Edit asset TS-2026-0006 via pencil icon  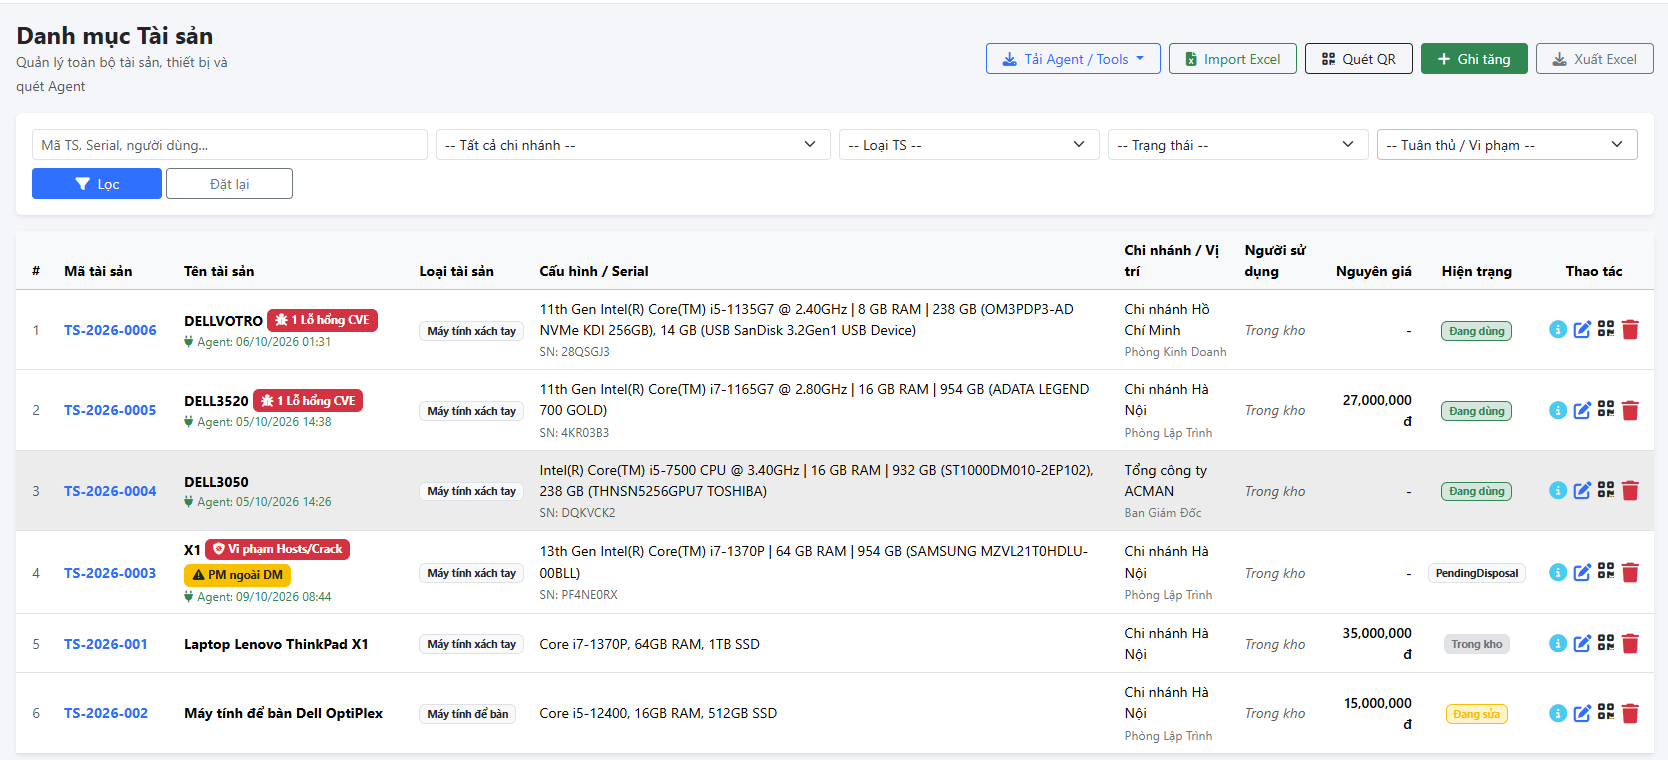tap(1582, 329)
